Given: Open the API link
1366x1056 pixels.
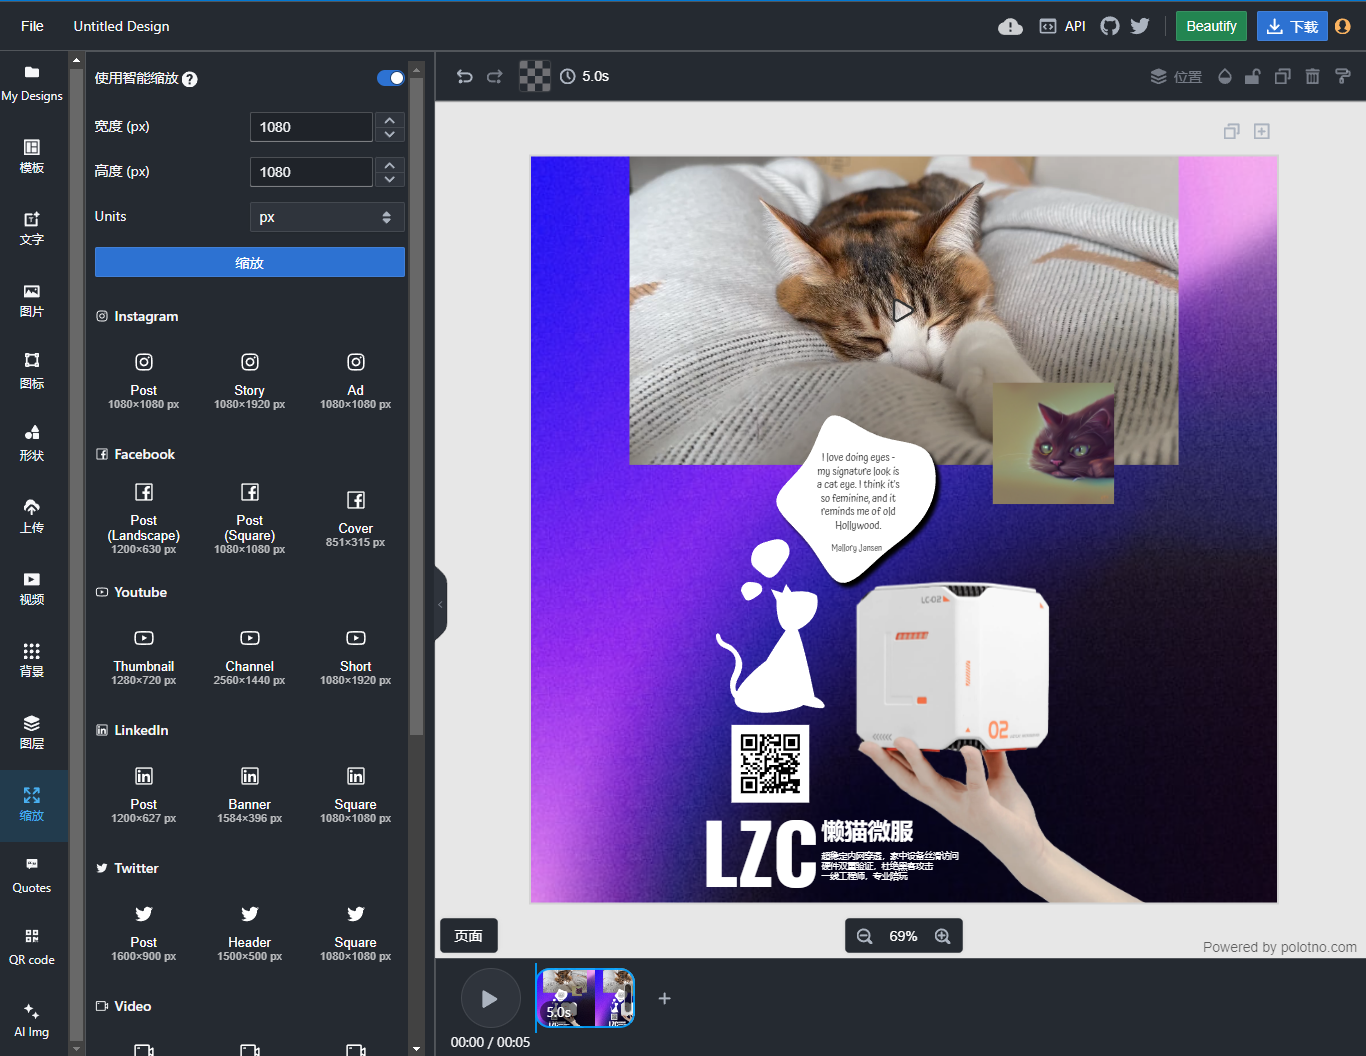Looking at the screenshot, I should point(1063,26).
